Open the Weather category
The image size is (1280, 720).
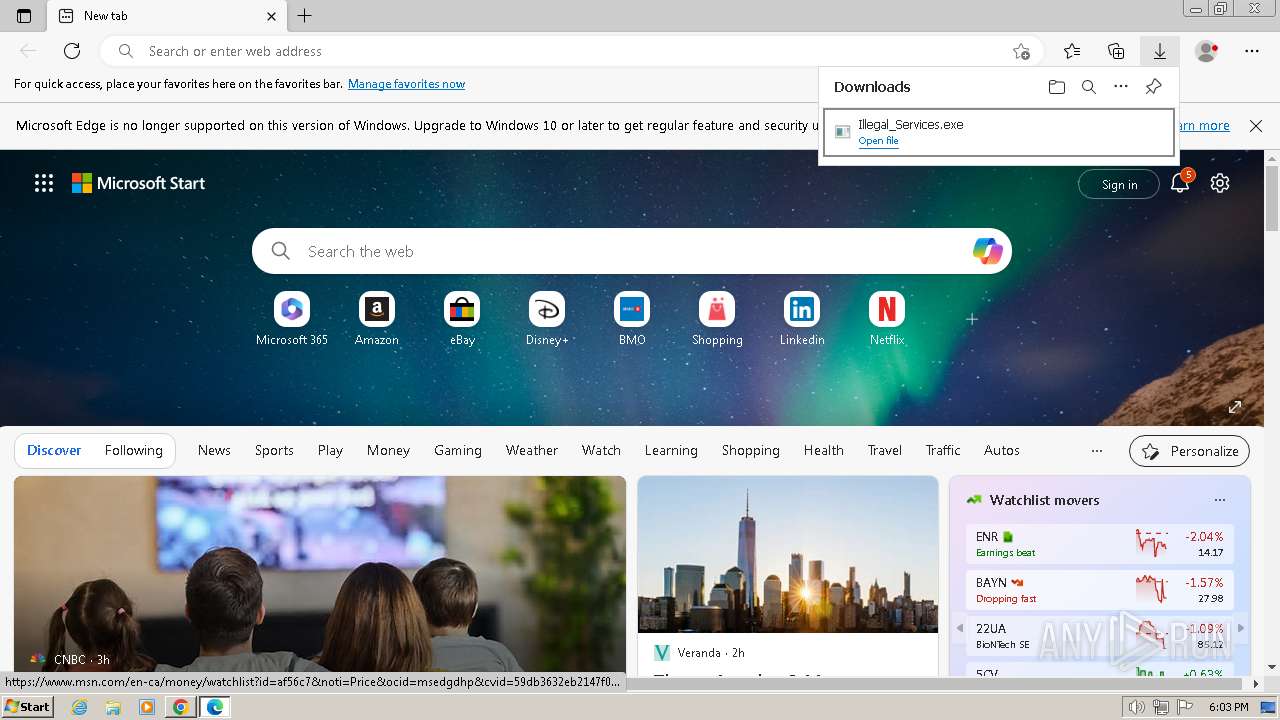[532, 451]
